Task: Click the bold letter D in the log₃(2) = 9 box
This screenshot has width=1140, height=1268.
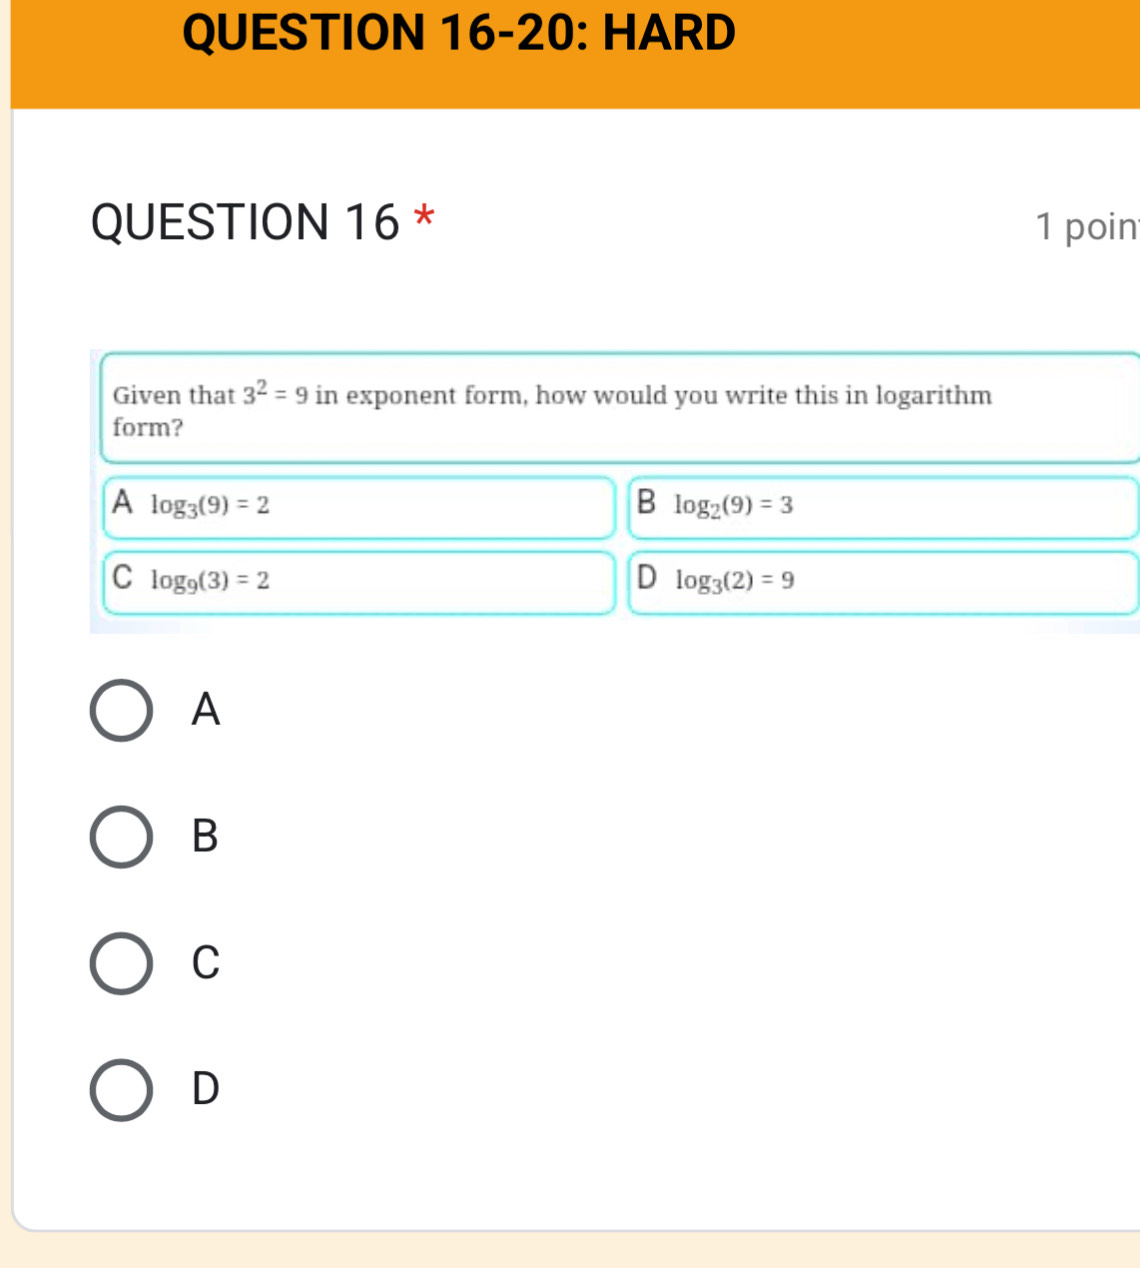Action: (647, 578)
